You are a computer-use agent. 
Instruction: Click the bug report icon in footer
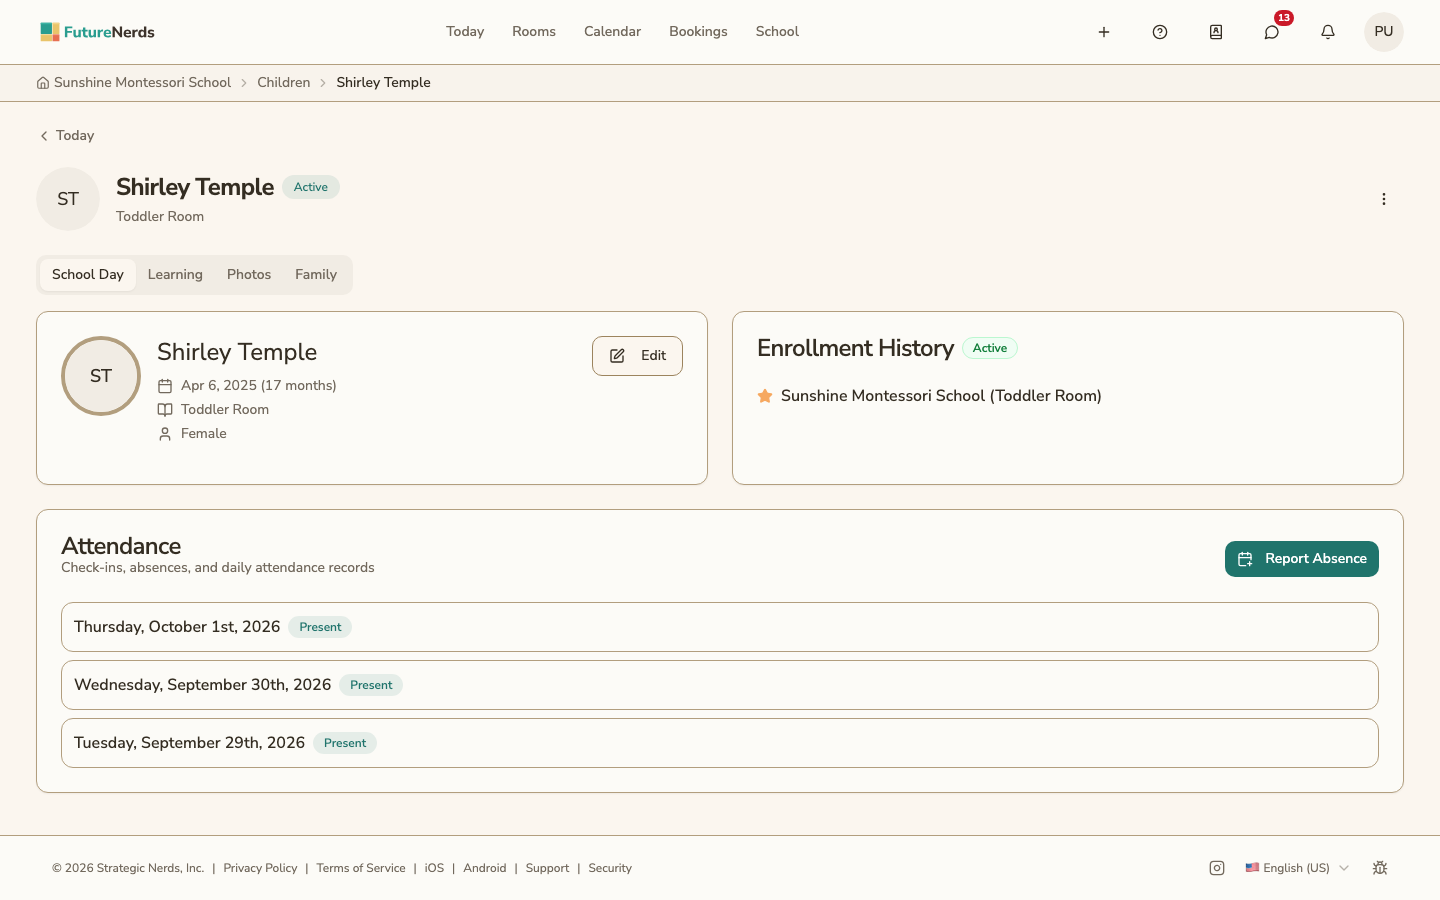pyautogui.click(x=1380, y=868)
